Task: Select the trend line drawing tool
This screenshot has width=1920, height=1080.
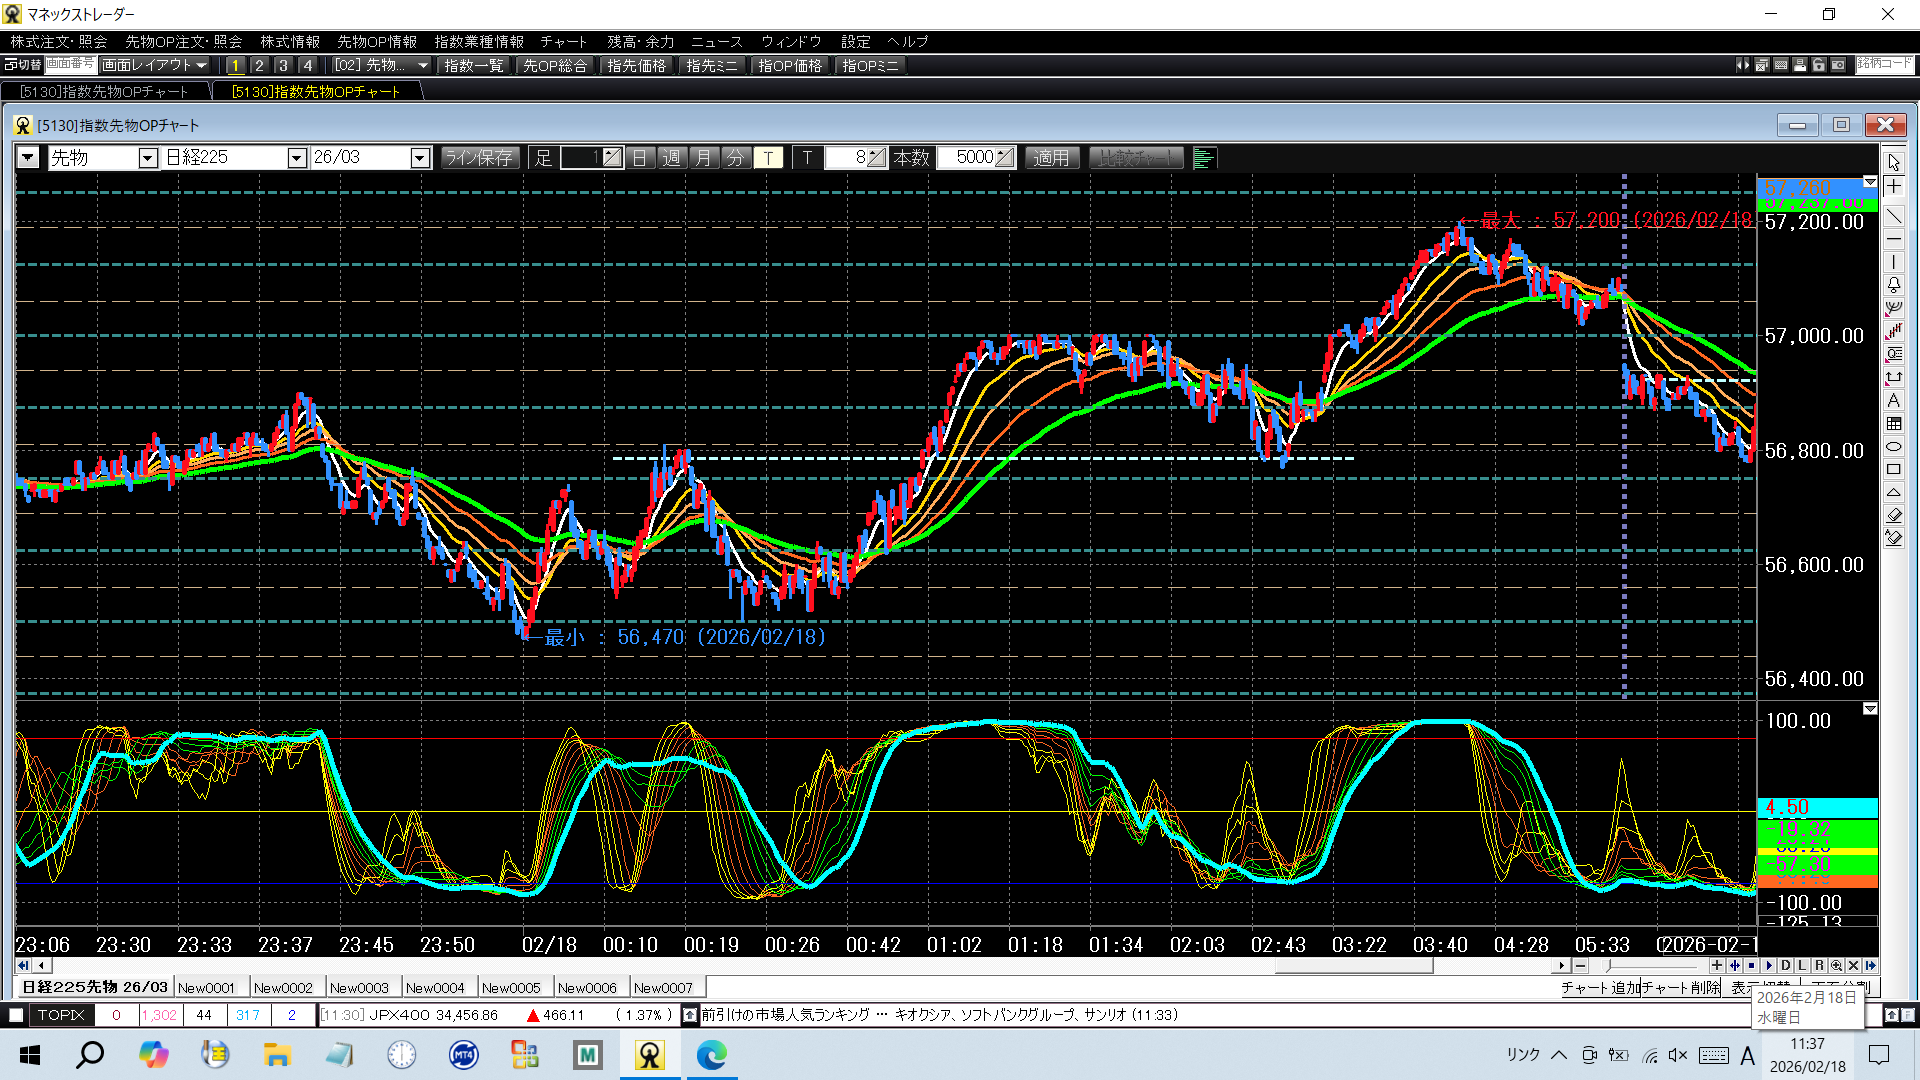Action: pos(1894,215)
